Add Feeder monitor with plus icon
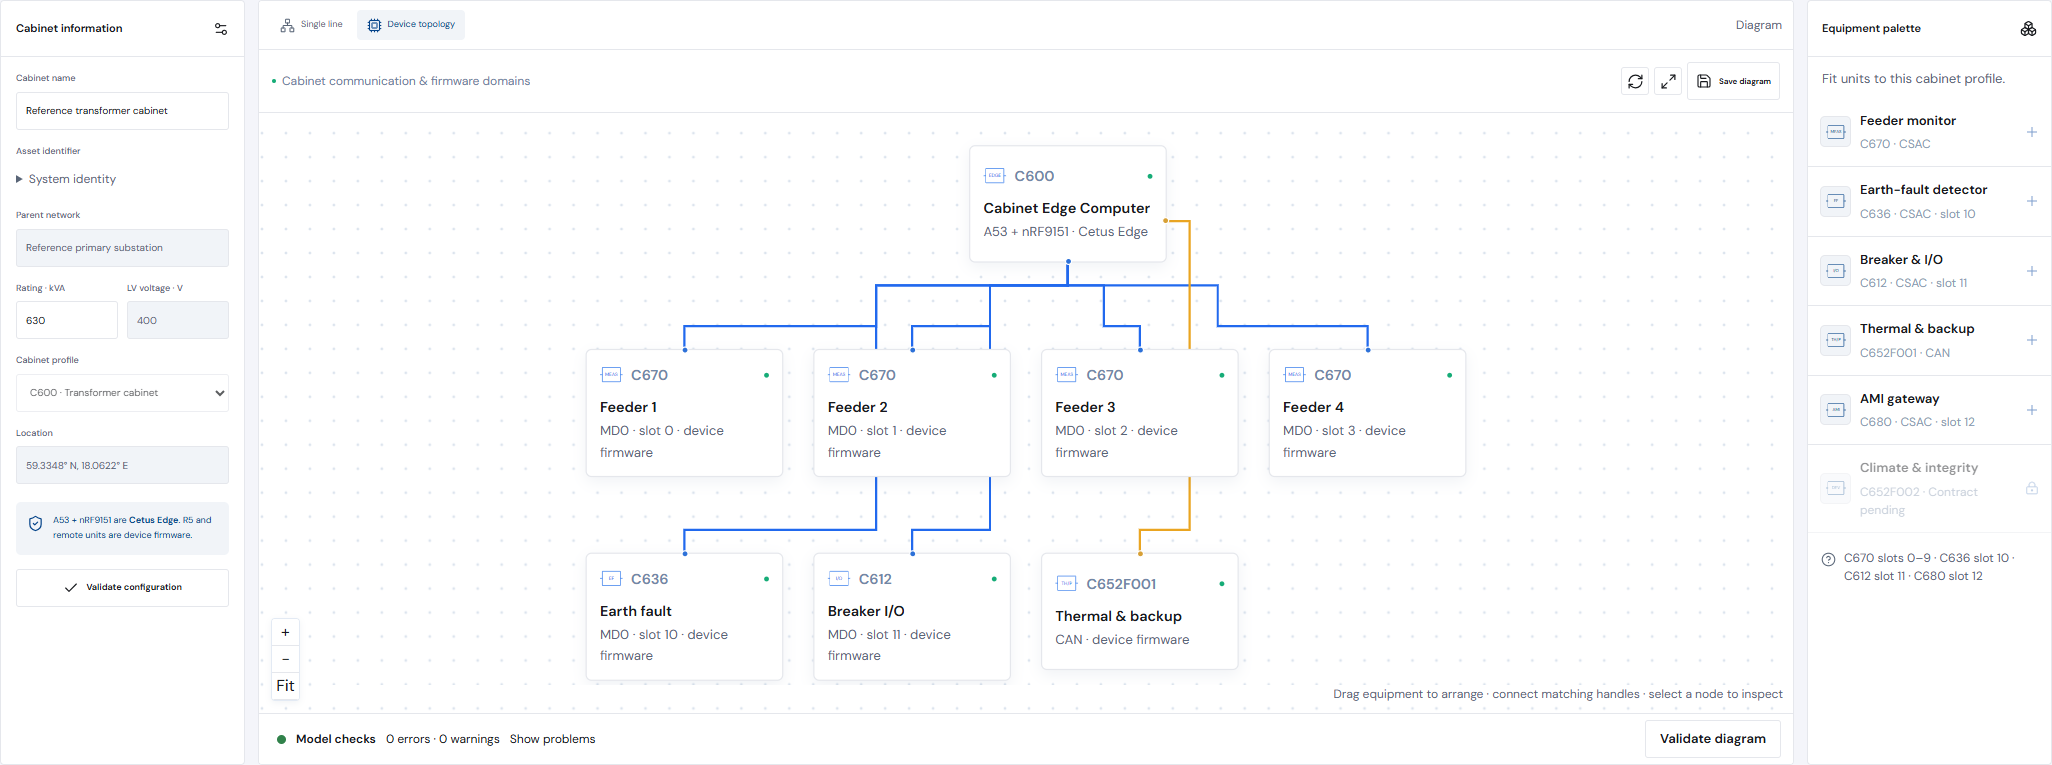2052x765 pixels. [x=2032, y=132]
